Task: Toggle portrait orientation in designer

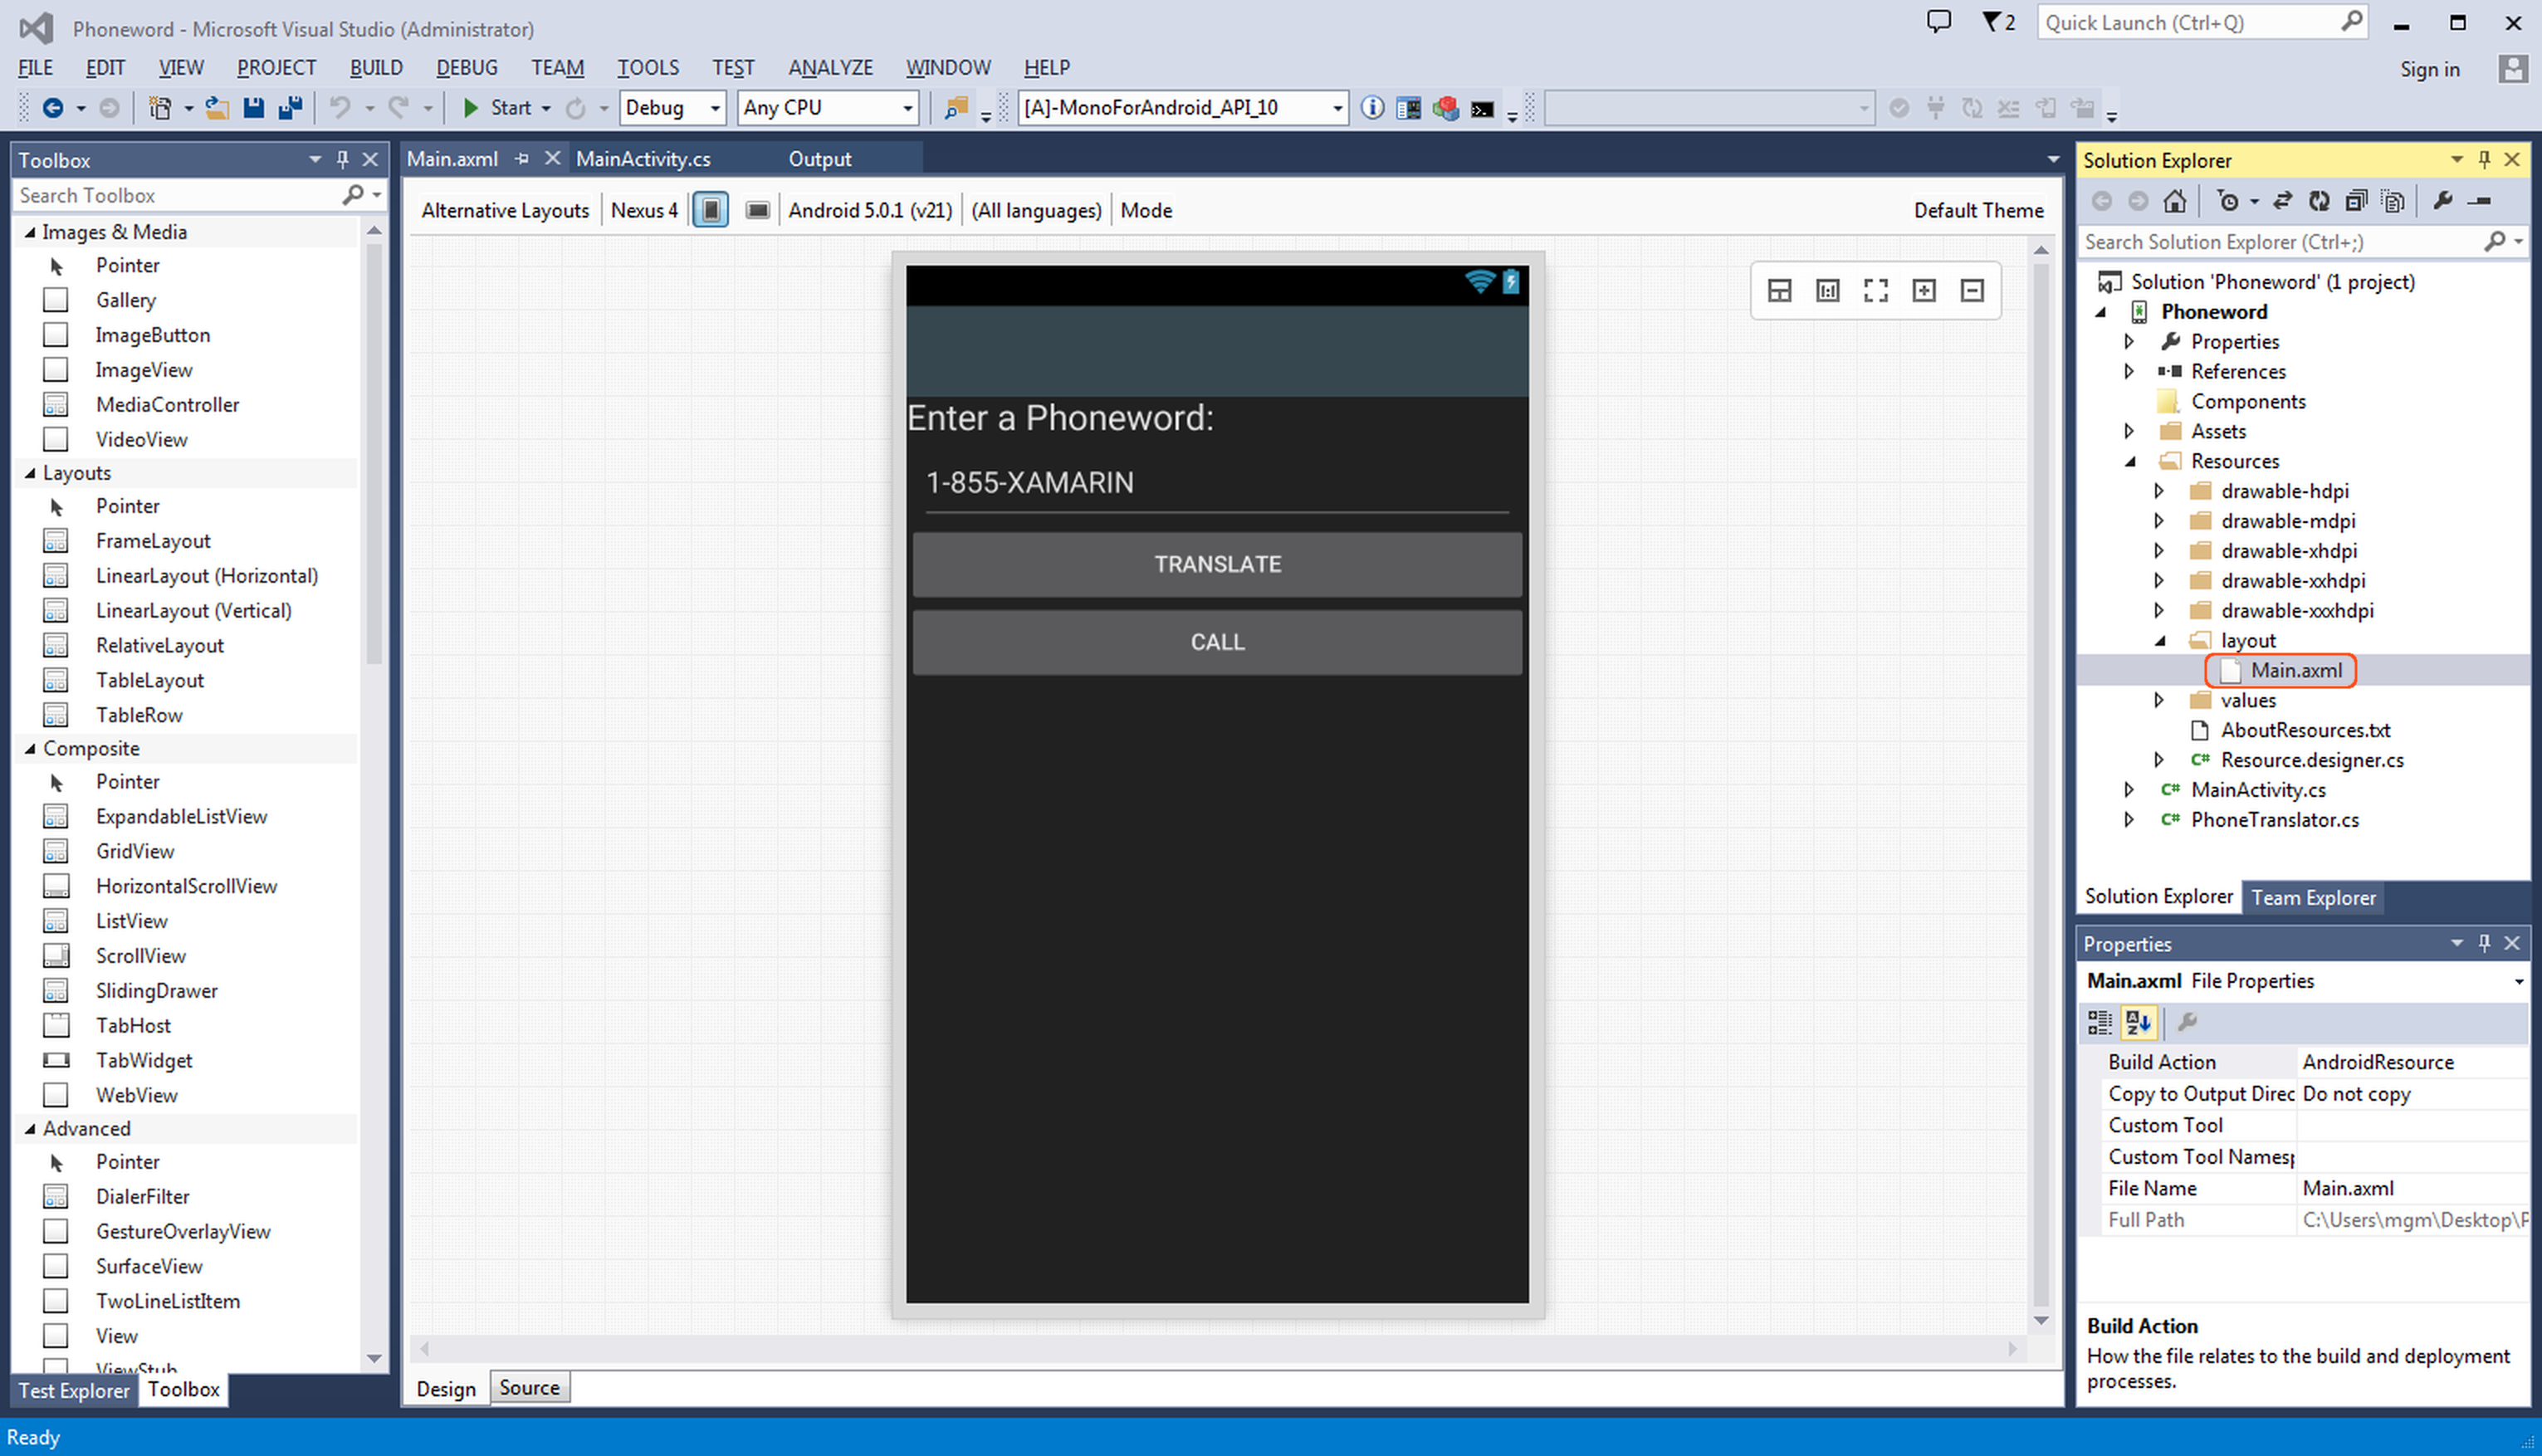Action: tap(710, 210)
